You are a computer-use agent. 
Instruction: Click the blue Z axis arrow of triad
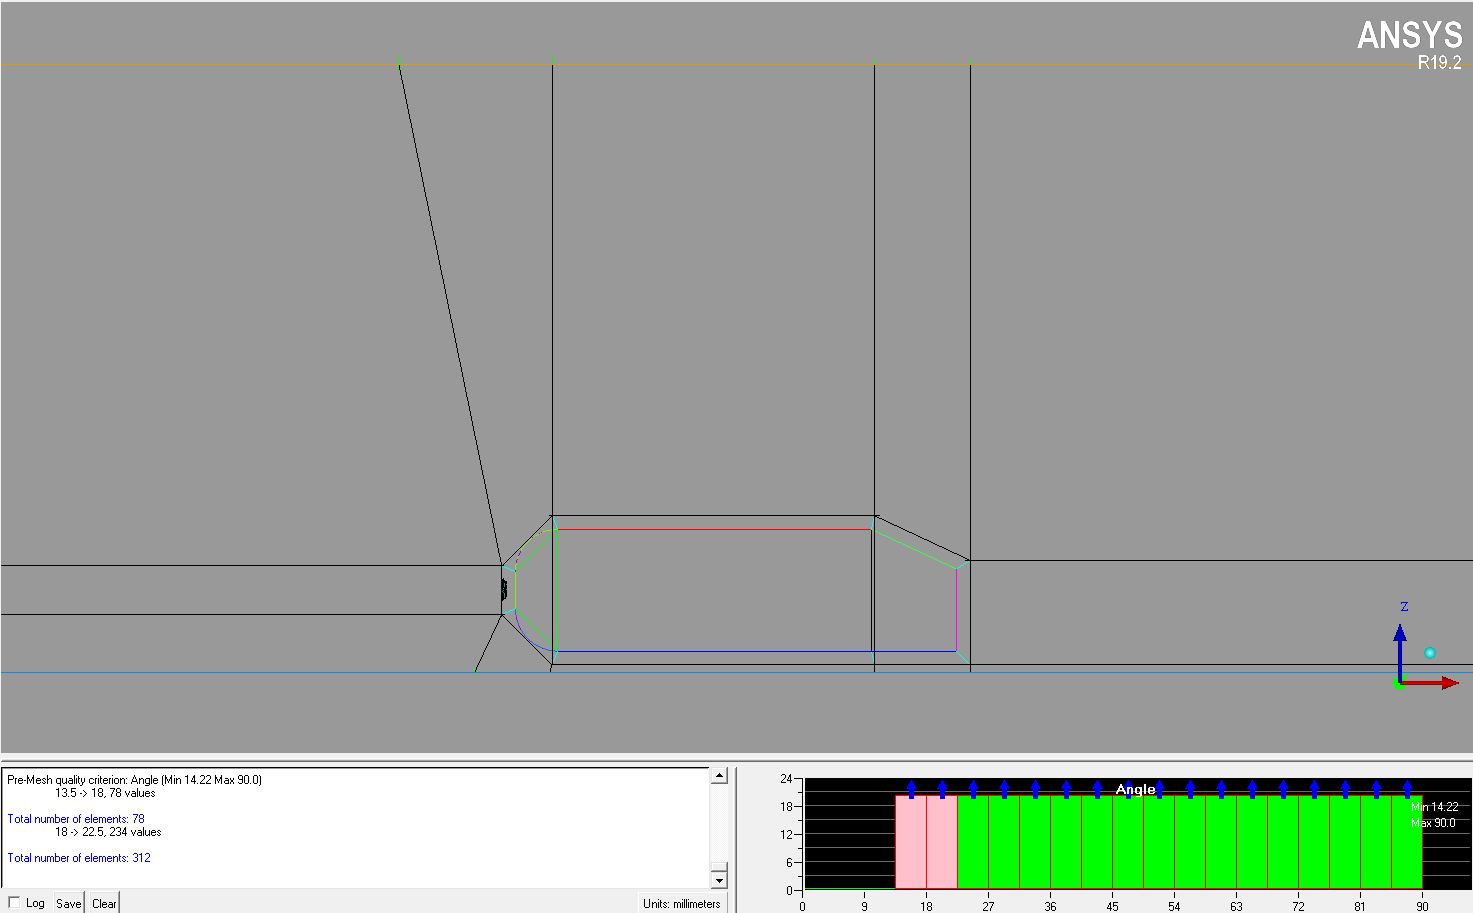1400,640
